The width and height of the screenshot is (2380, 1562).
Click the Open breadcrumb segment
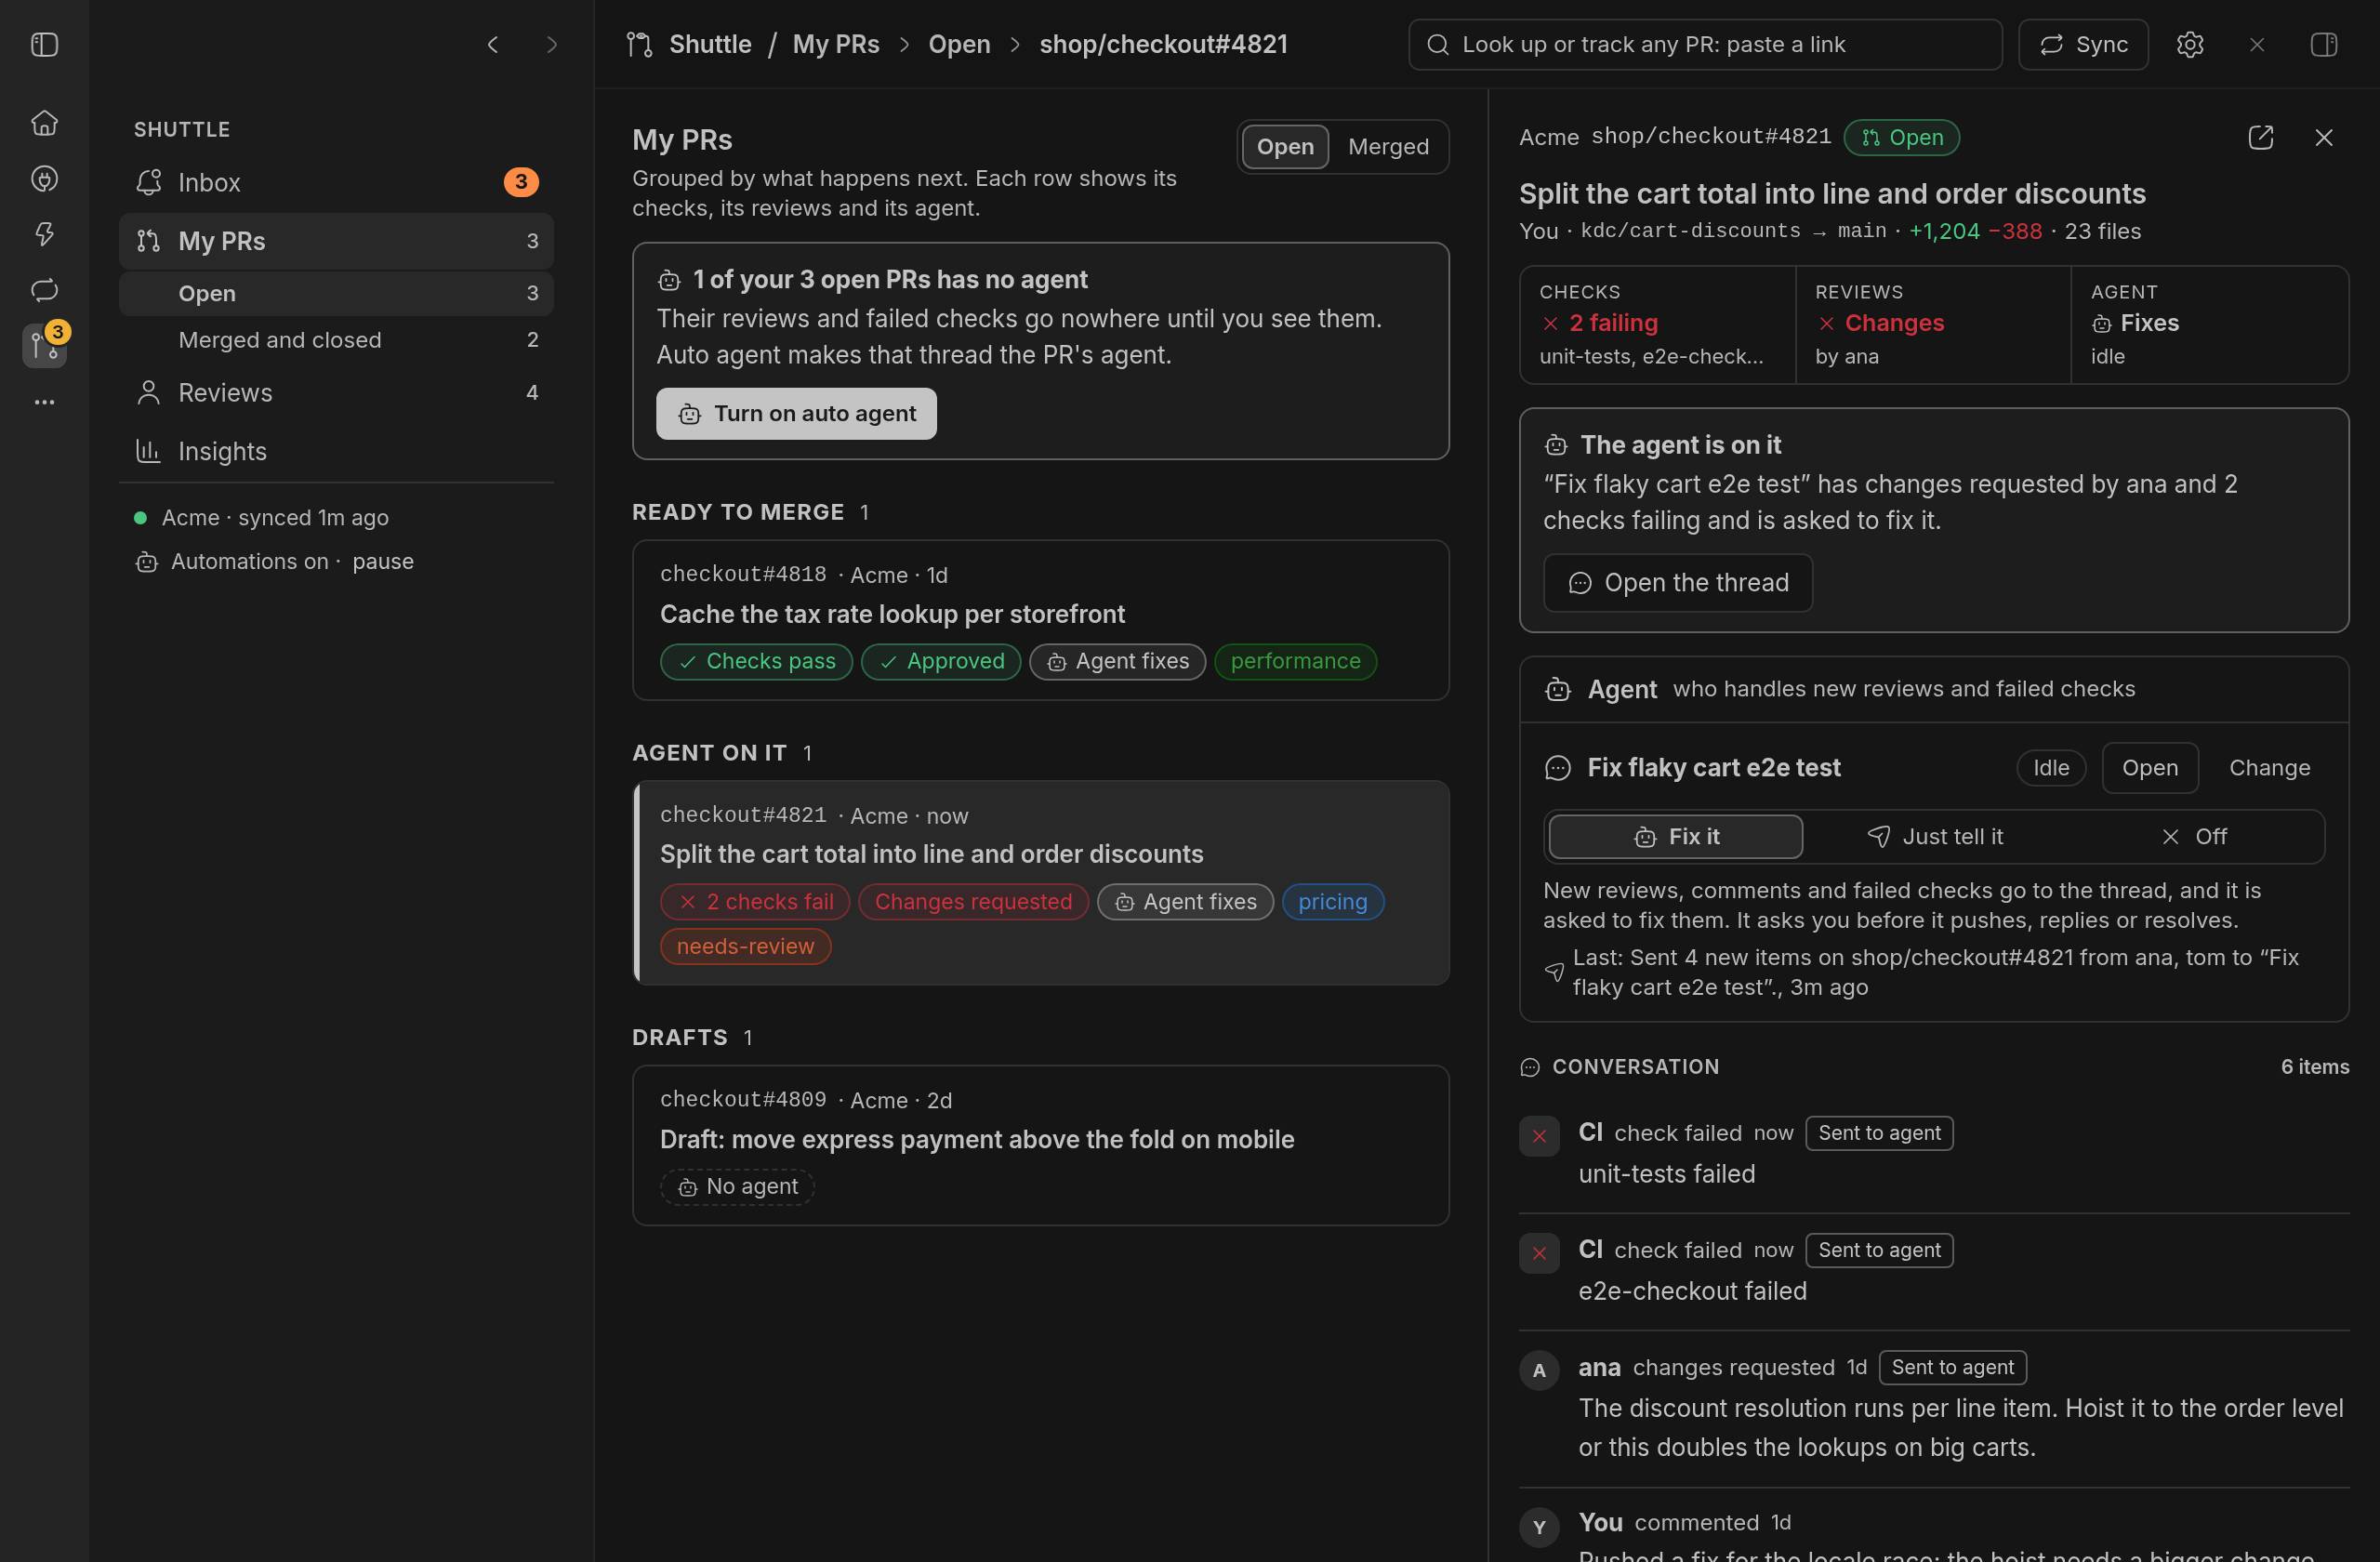[959, 44]
